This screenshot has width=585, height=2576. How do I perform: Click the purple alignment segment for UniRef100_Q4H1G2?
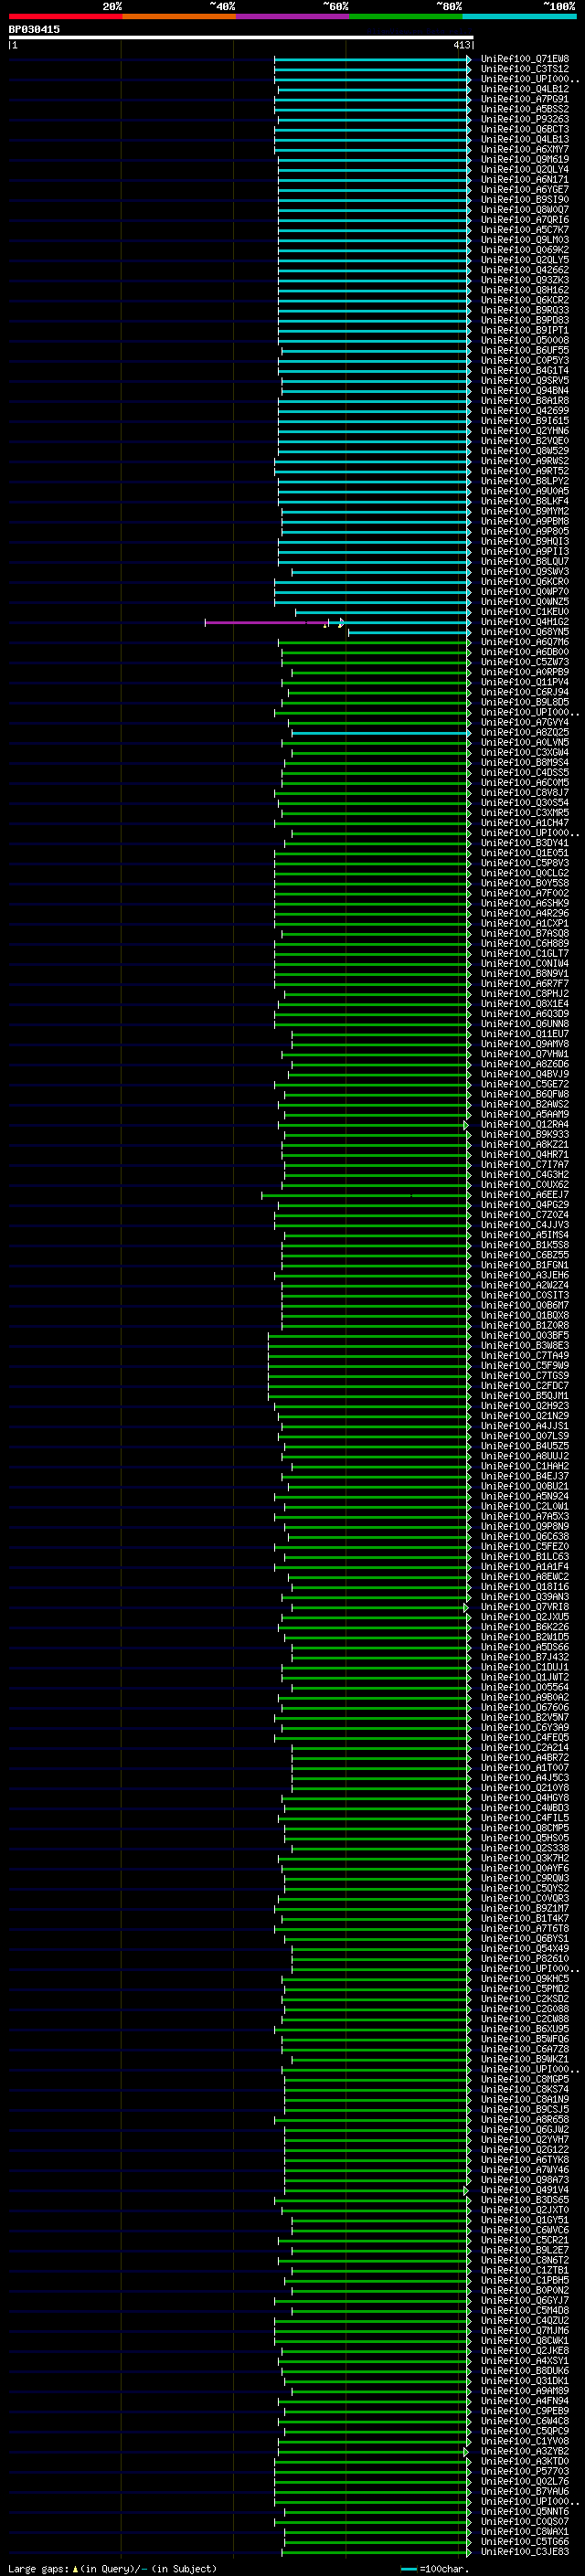[x=265, y=622]
